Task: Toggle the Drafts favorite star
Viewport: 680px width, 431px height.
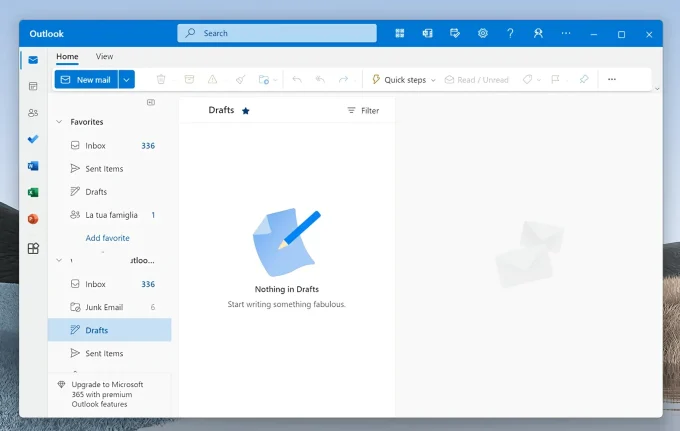Action: [x=246, y=111]
